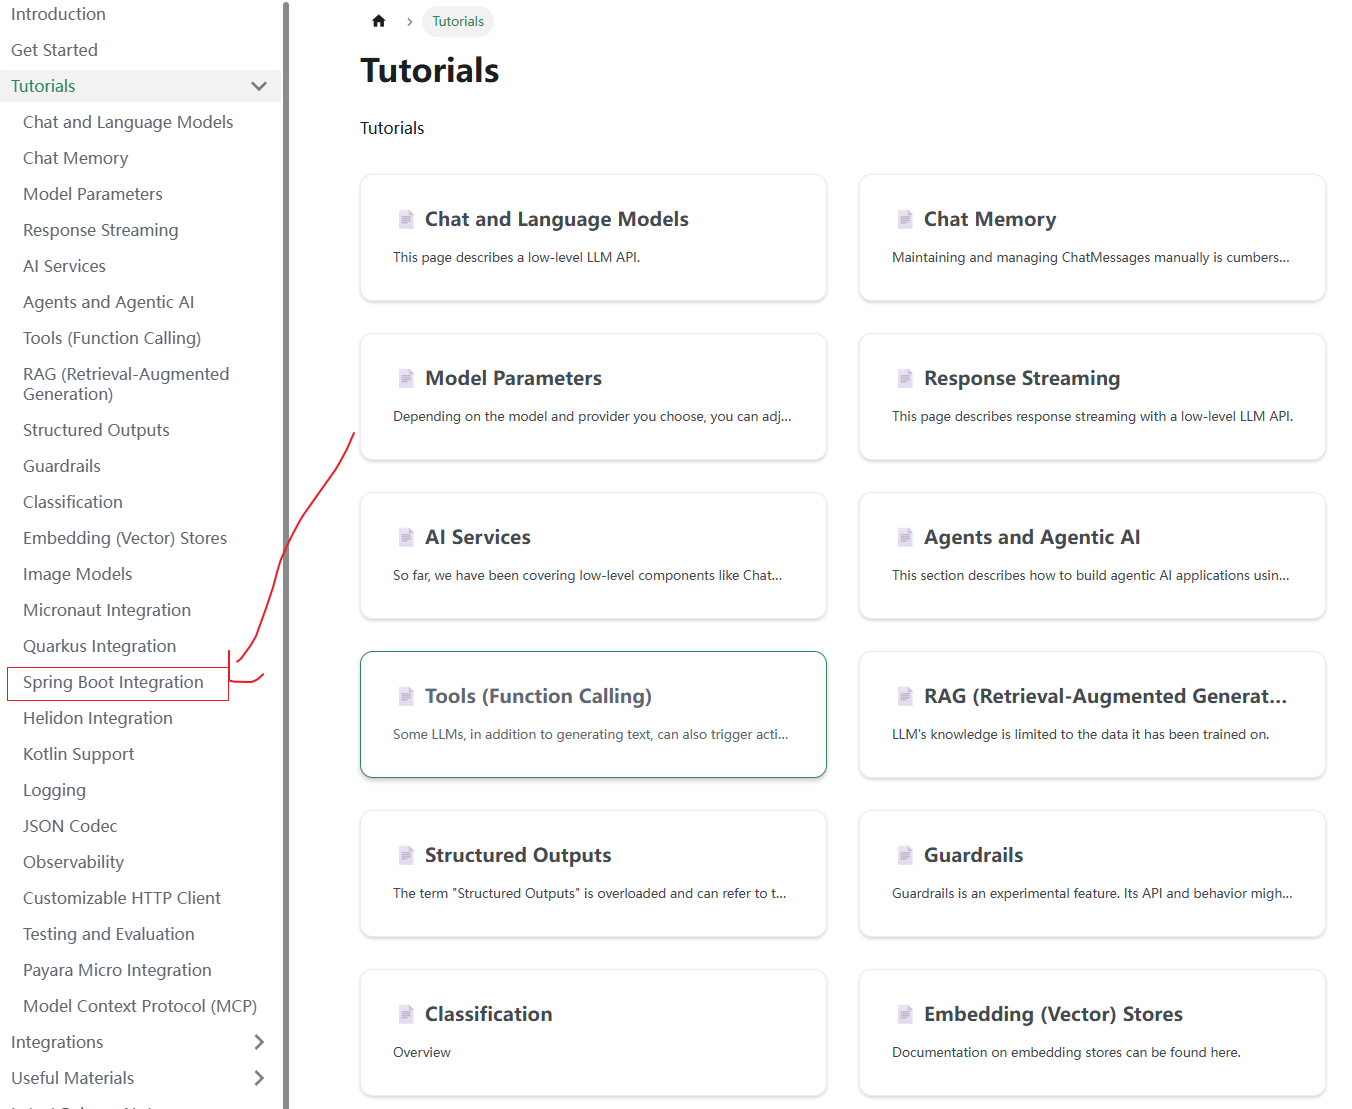Viewport: 1352px width, 1109px height.
Task: Open the Classification card title
Action: (x=488, y=1014)
